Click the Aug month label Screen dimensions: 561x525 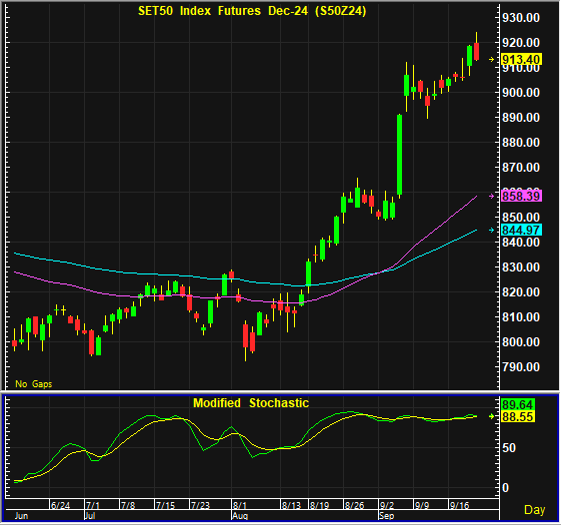(240, 516)
